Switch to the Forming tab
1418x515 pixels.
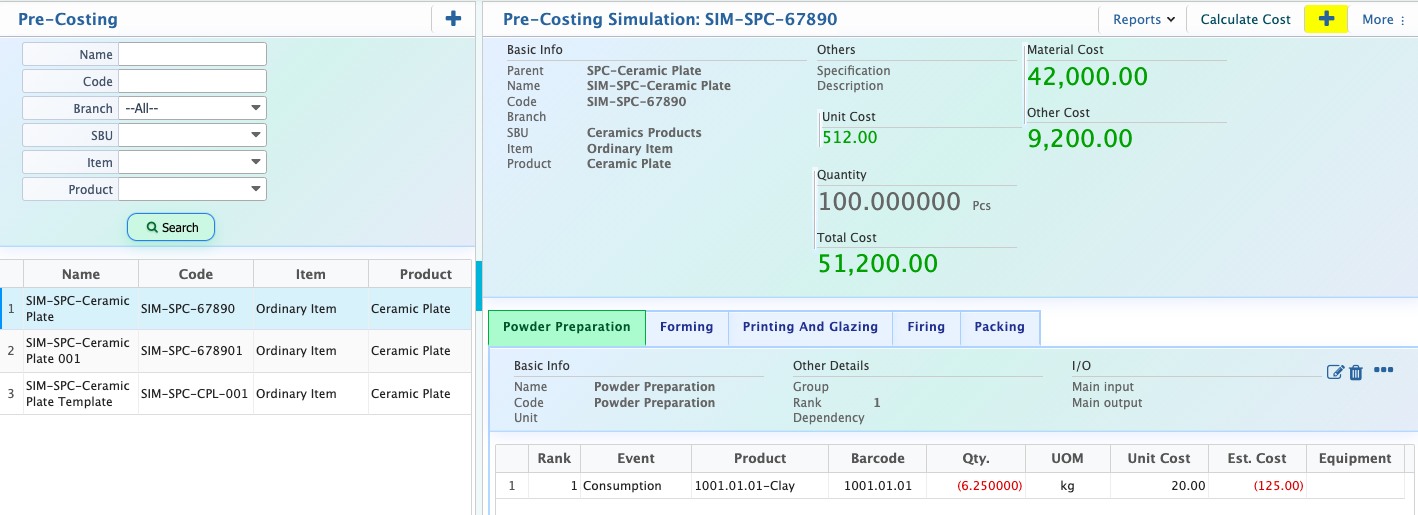tap(686, 327)
